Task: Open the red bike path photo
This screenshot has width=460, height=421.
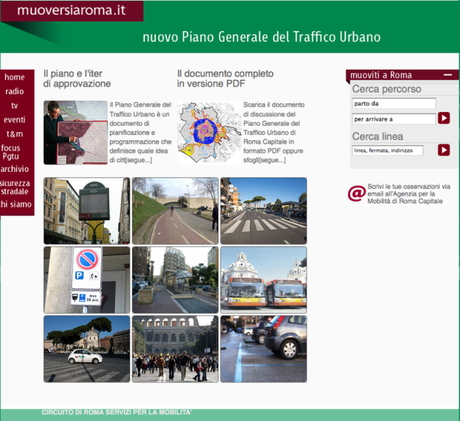Action: click(175, 211)
